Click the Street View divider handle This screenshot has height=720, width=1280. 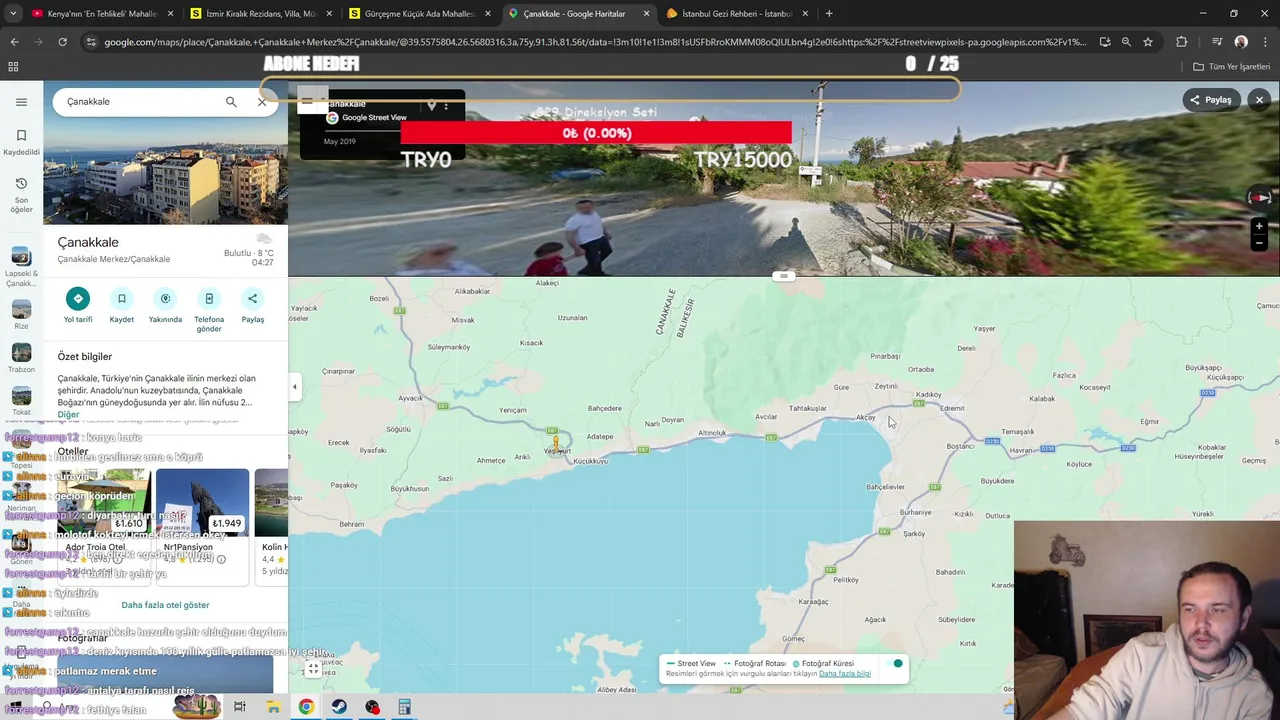coord(784,276)
